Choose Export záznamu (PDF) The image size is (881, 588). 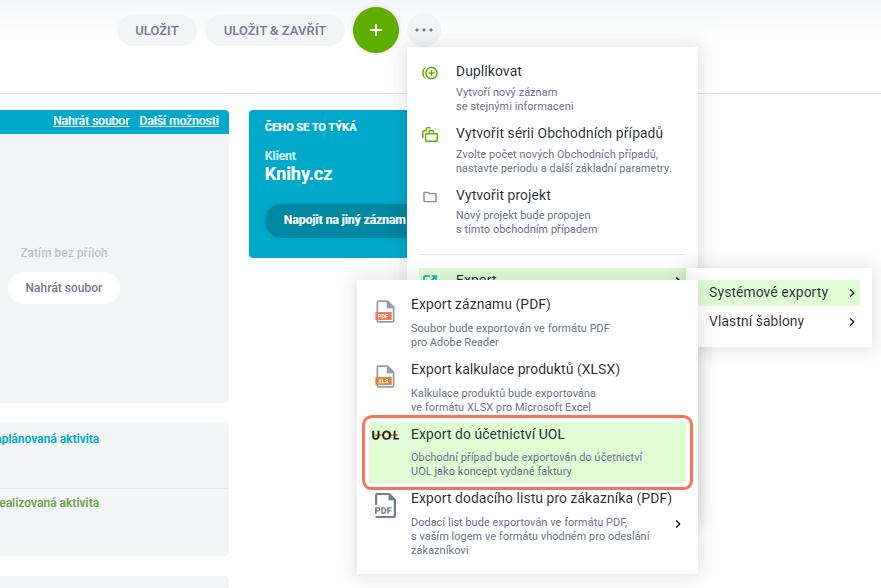pos(527,322)
